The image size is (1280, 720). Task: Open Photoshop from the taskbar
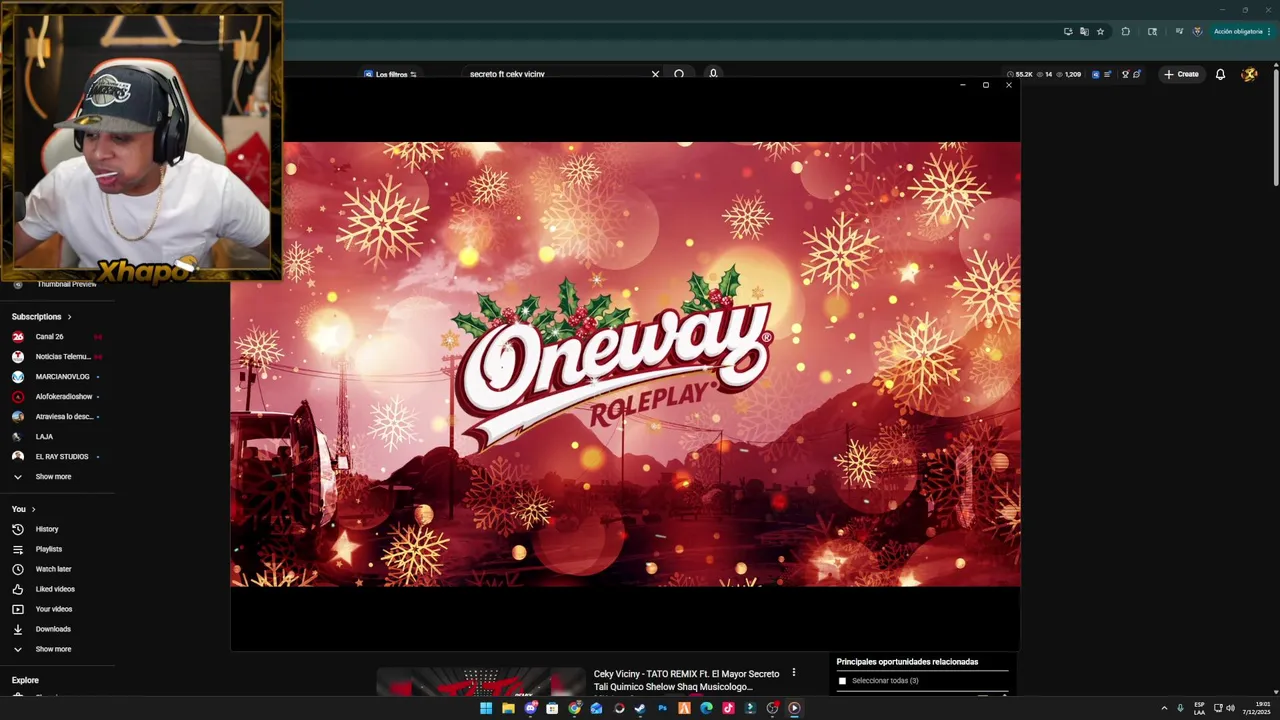(662, 708)
